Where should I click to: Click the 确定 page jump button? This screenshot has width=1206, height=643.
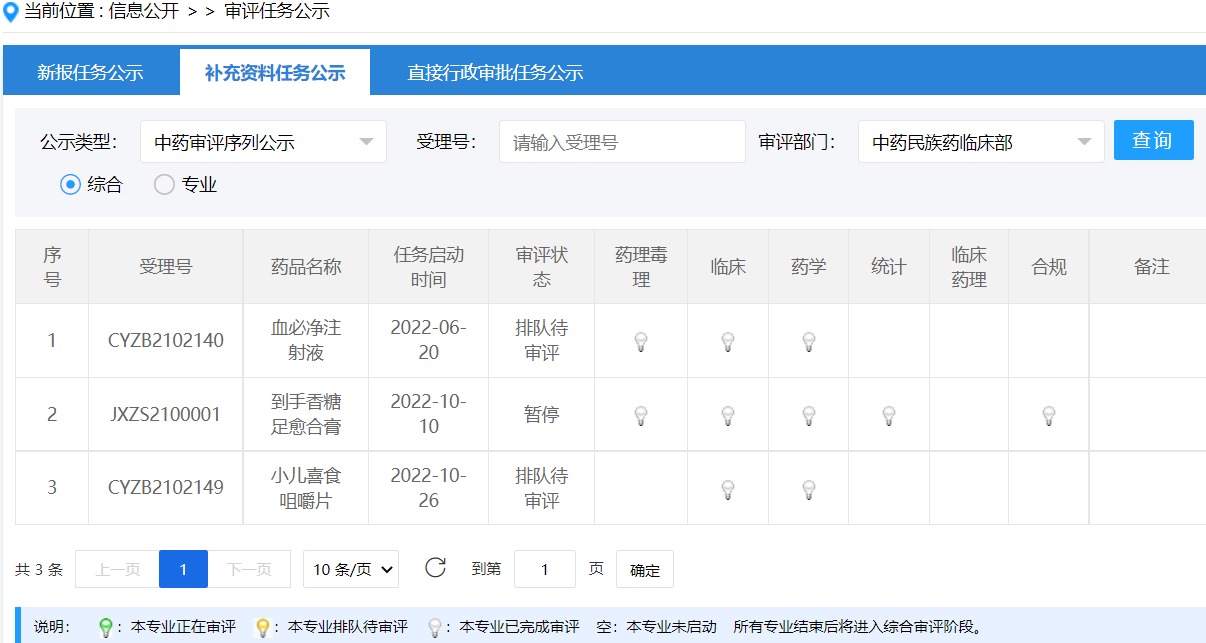644,569
